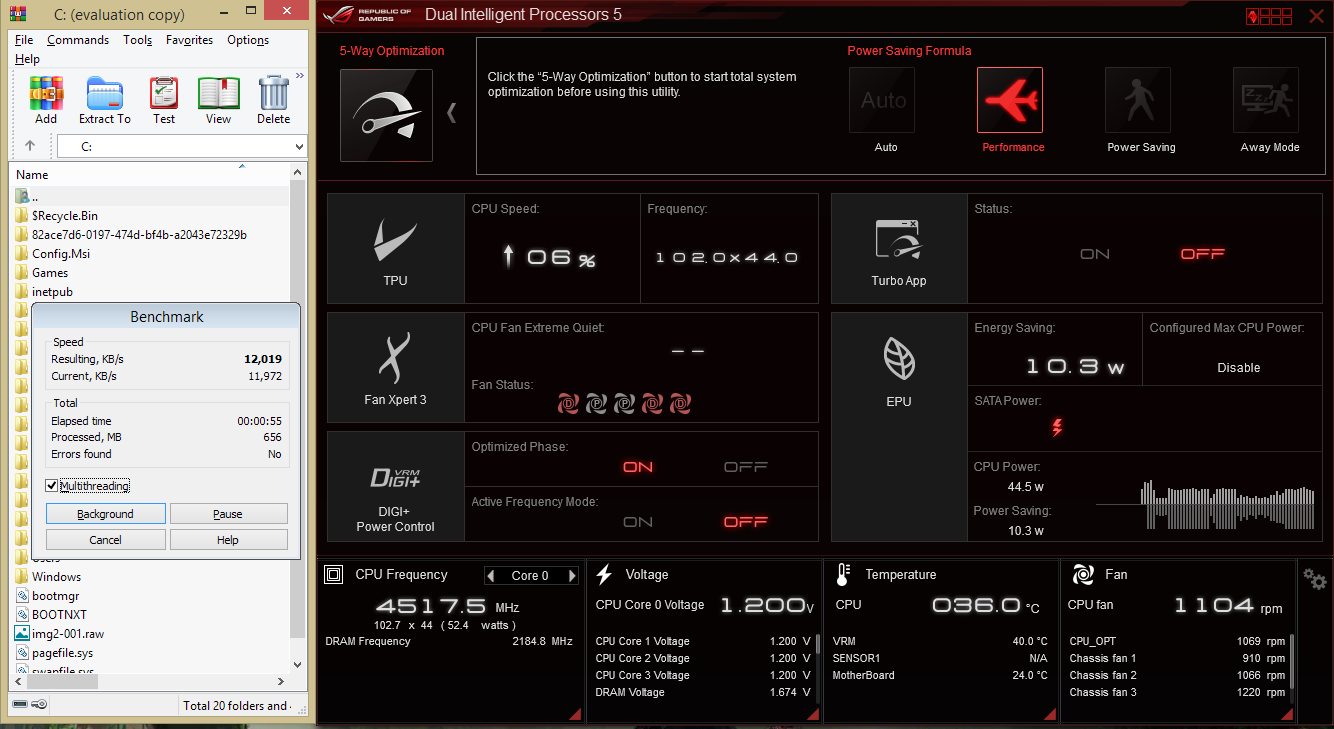The width and height of the screenshot is (1334, 729).
Task: Collapse the optimization panel with left chevron
Action: 451,112
